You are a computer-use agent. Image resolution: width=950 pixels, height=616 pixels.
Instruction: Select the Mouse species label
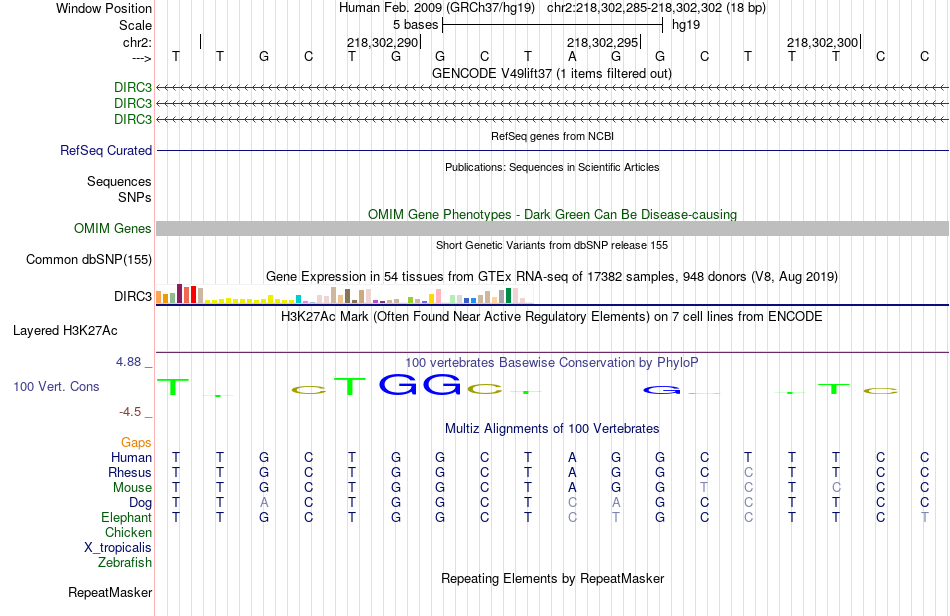[132, 488]
